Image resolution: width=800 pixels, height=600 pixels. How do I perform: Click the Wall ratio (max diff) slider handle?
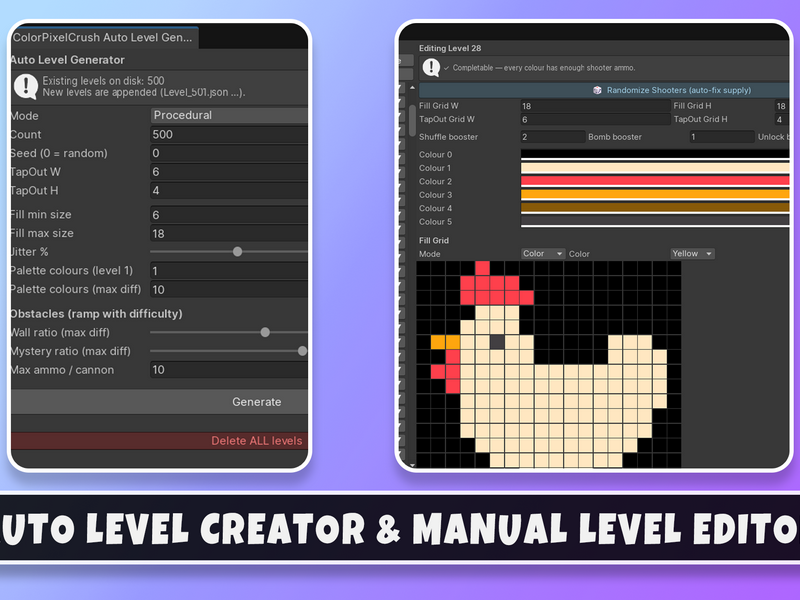click(x=265, y=332)
